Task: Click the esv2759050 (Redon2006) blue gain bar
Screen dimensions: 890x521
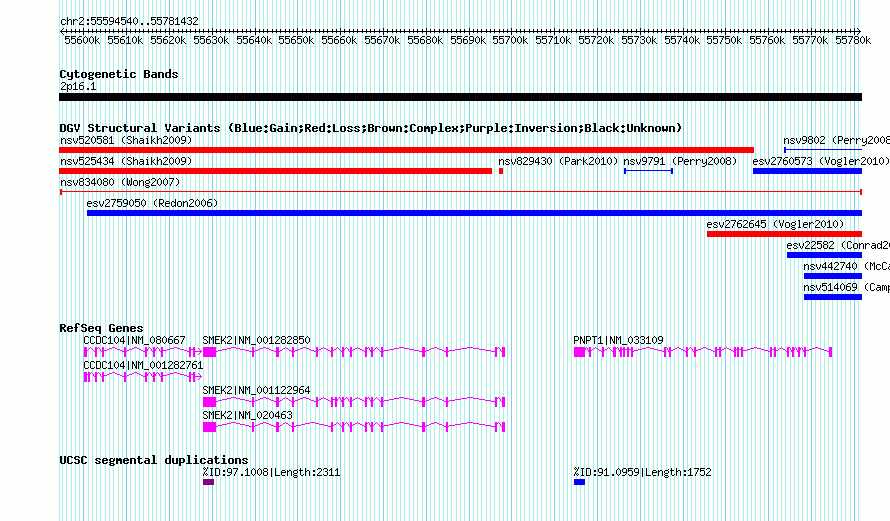Action: click(475, 213)
